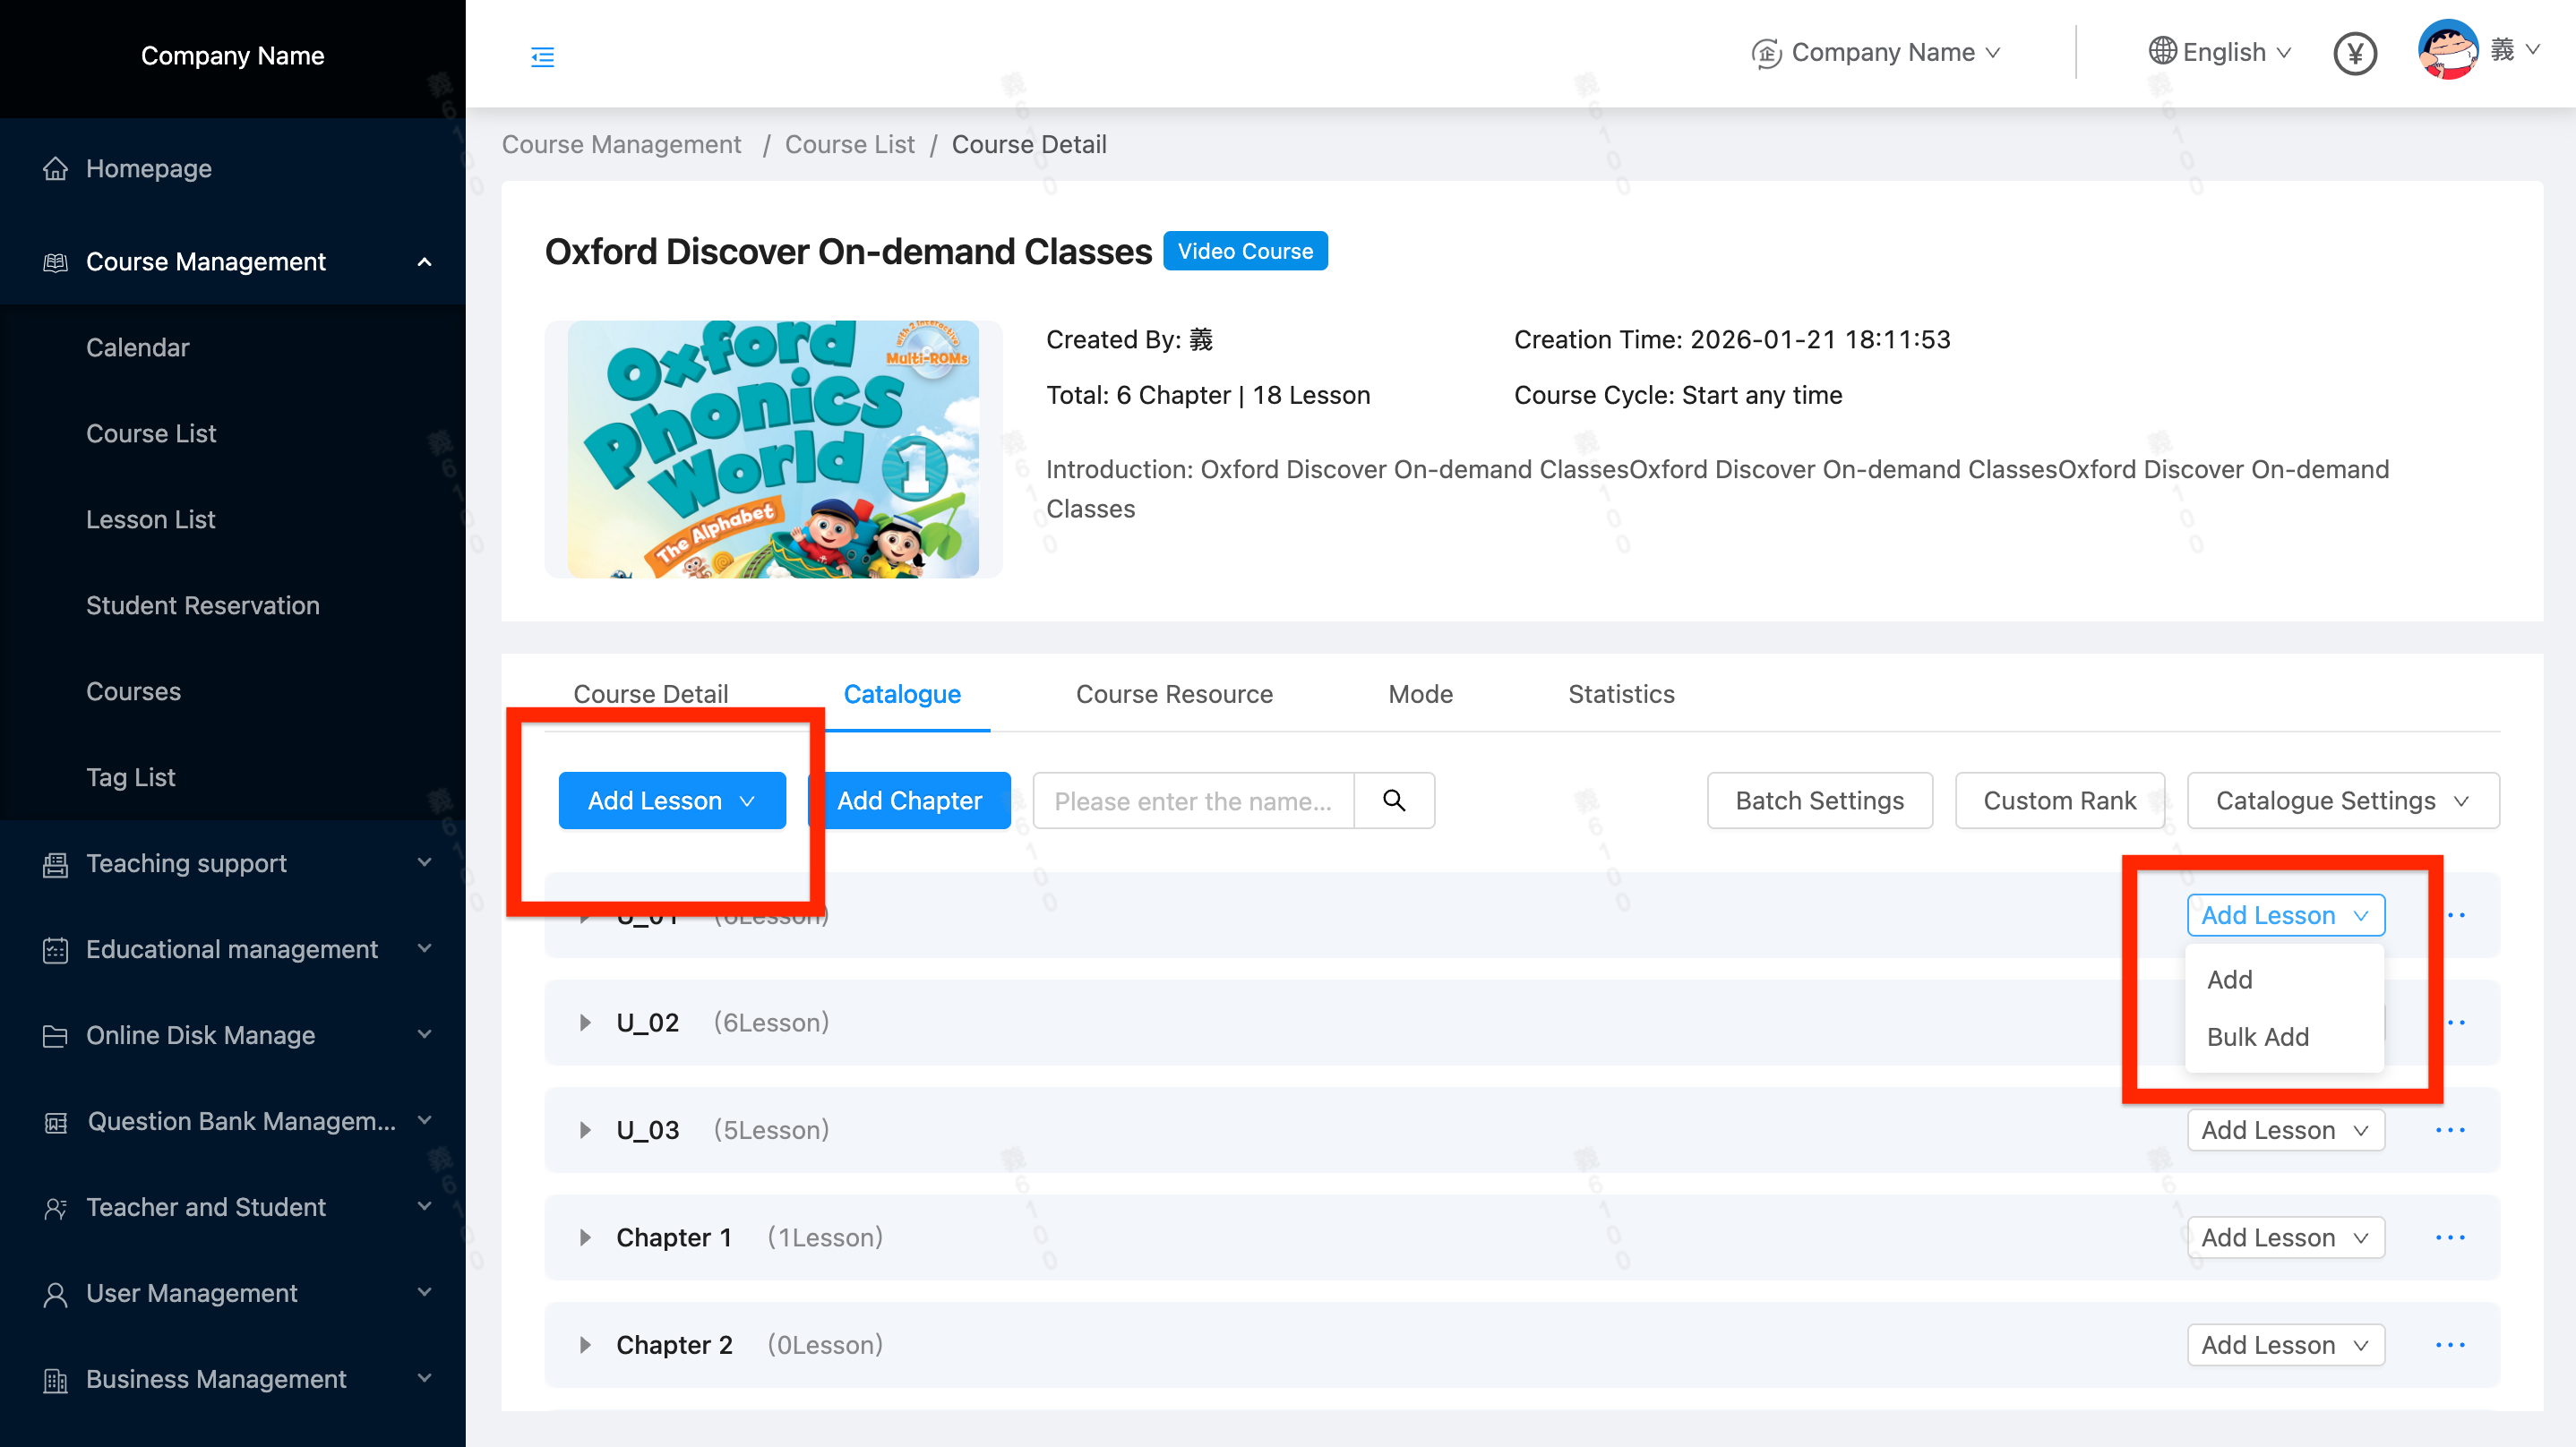Click the Oxford Phonics World cover thumbnail
The image size is (2576, 1447).
(772, 449)
